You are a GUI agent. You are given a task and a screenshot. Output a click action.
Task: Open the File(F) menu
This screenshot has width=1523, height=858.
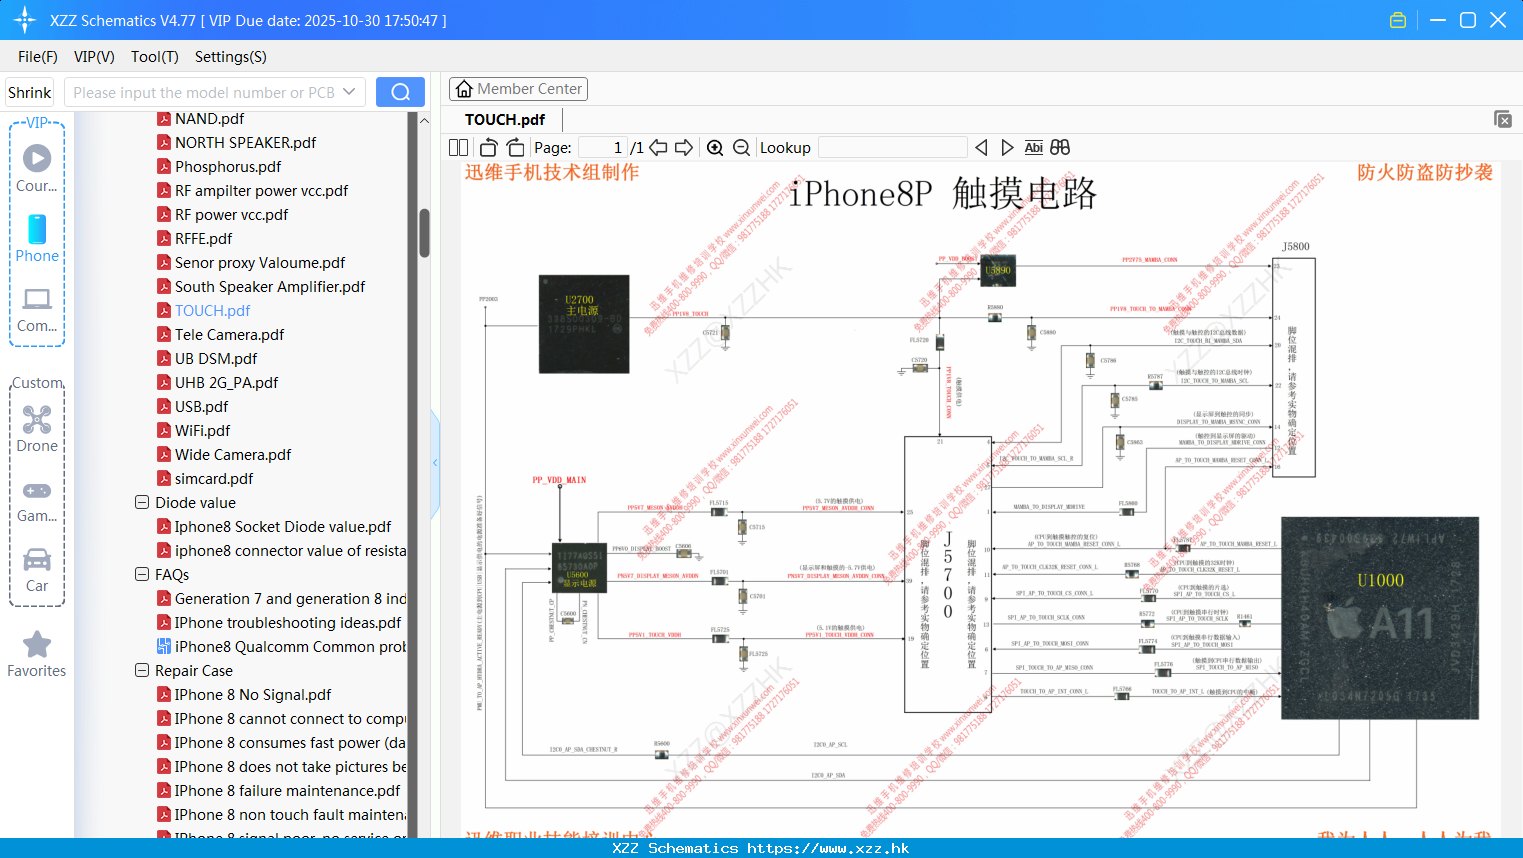[x=38, y=57]
